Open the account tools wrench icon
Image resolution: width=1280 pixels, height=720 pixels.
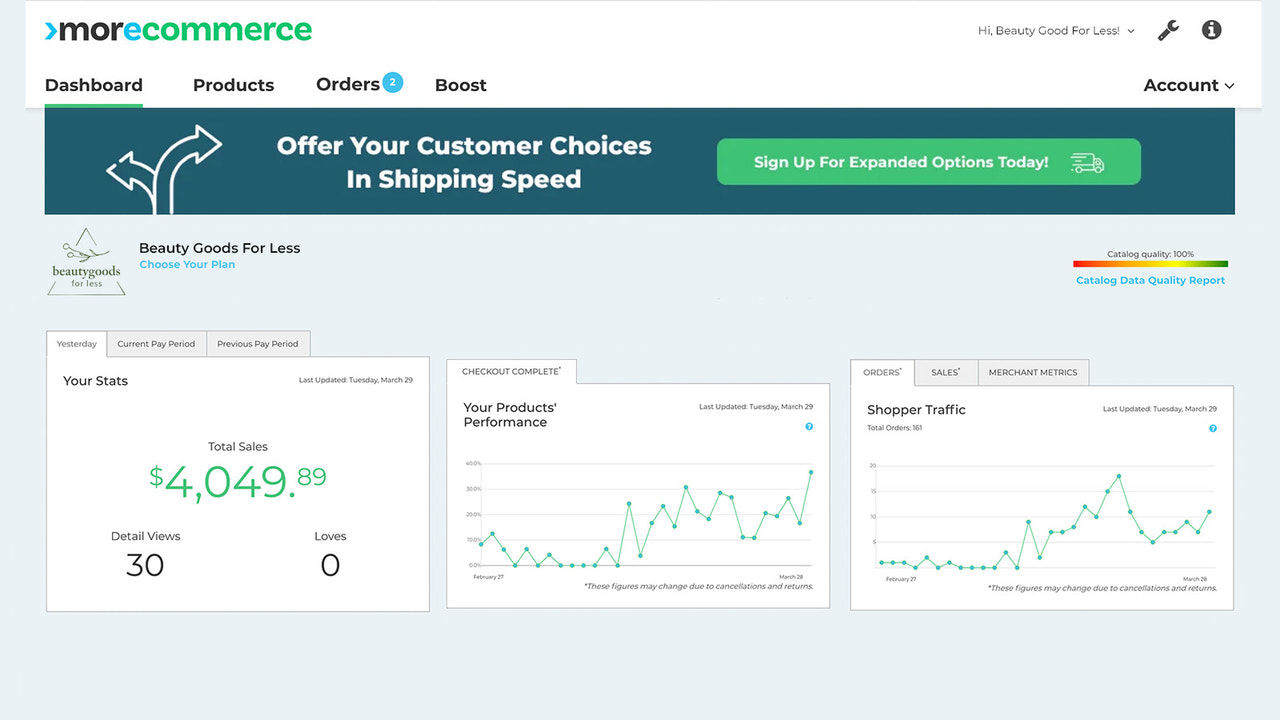(x=1168, y=30)
